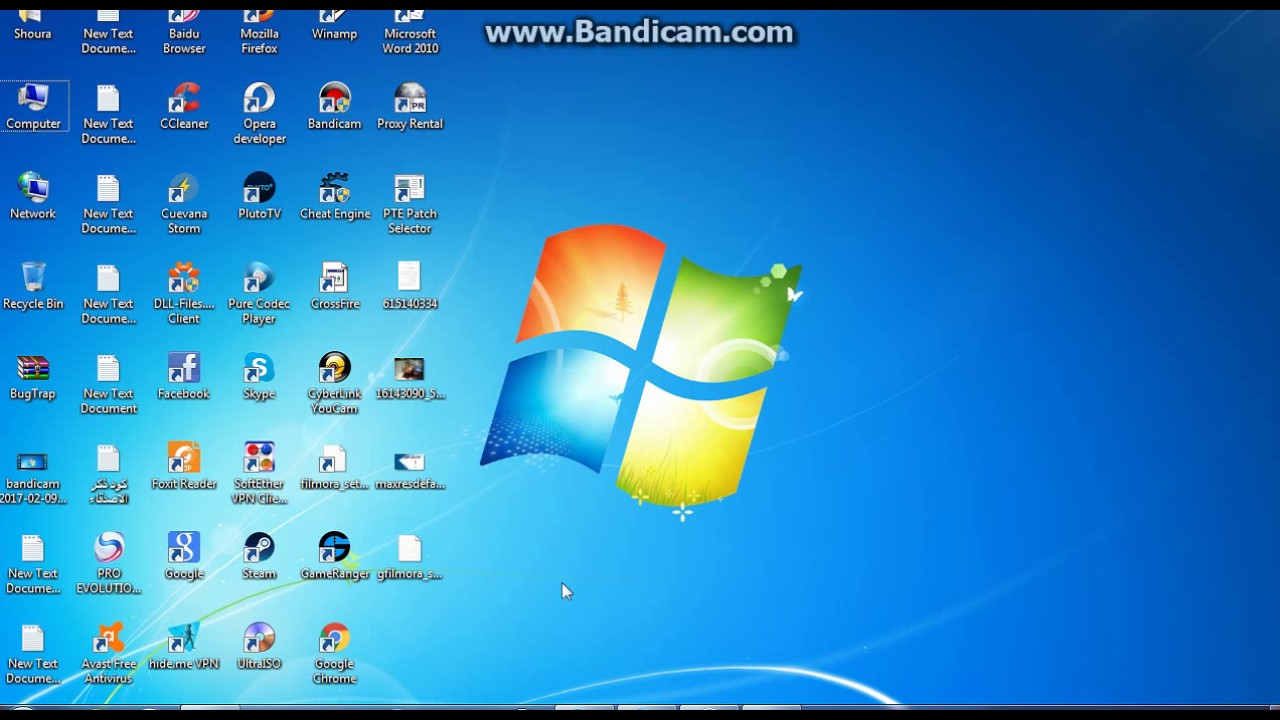Select file labeled exactly 'New Text Document'
Screen dimensions: 1280x720
tap(108, 384)
